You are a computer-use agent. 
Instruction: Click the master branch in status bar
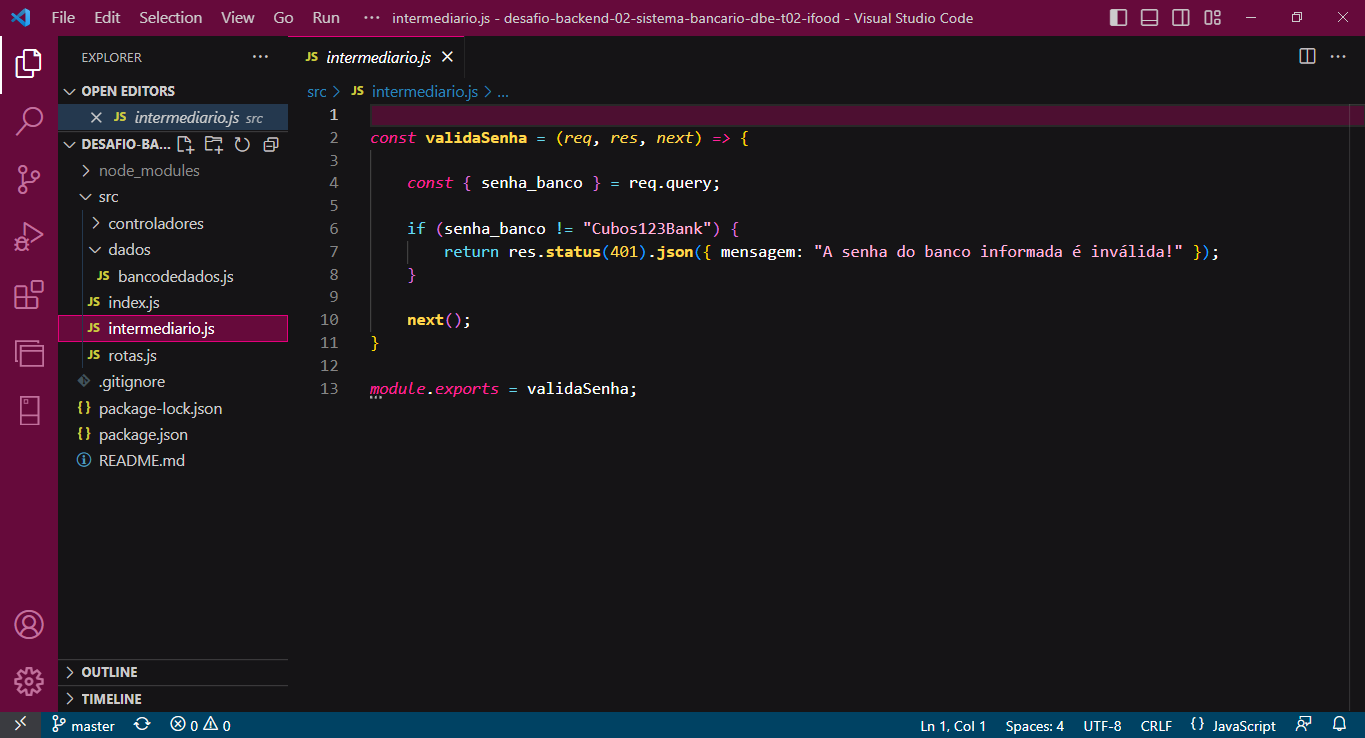tap(84, 725)
